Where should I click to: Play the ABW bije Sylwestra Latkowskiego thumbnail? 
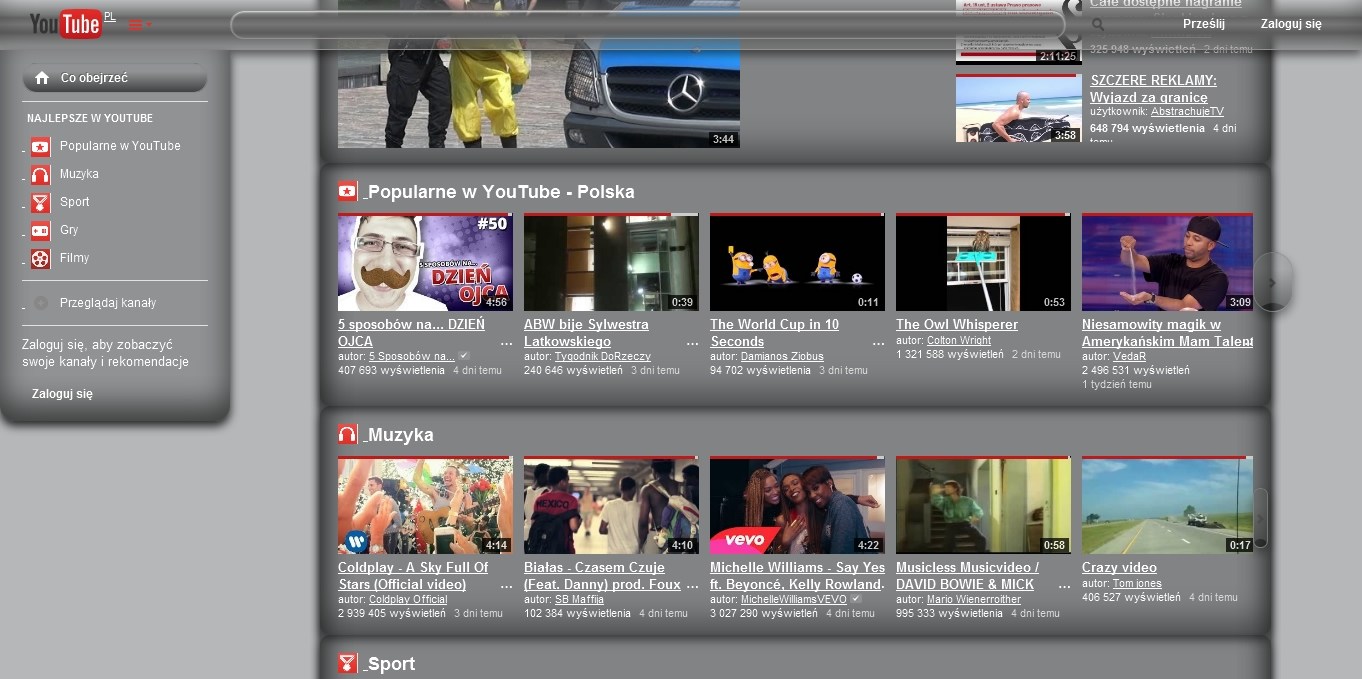tap(611, 262)
